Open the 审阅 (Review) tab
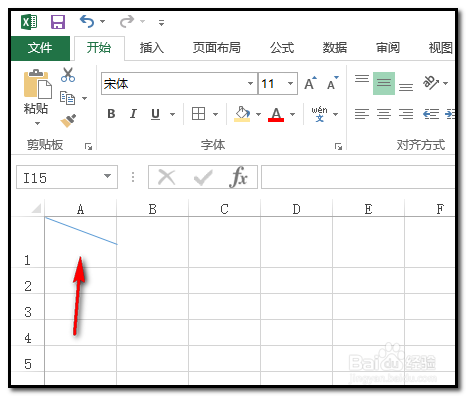The height and width of the screenshot is (396, 466). (x=388, y=48)
